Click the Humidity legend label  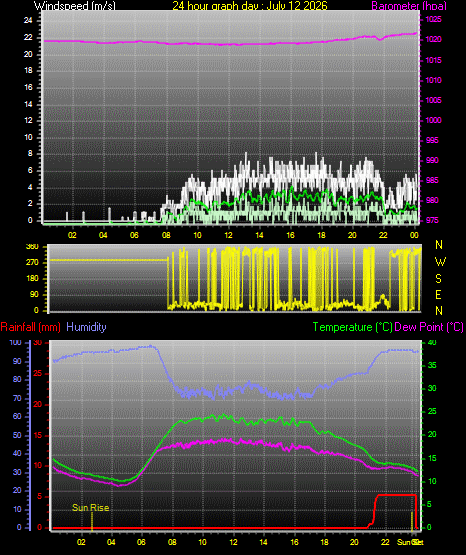coord(86,327)
